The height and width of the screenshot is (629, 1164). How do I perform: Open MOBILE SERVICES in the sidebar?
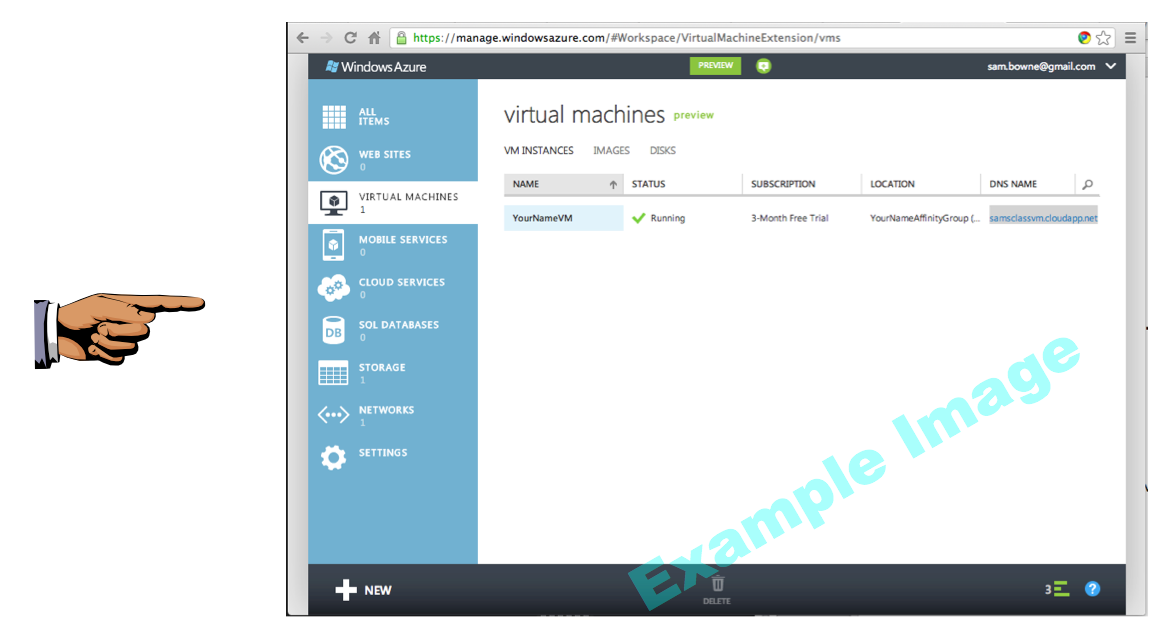pos(393,245)
